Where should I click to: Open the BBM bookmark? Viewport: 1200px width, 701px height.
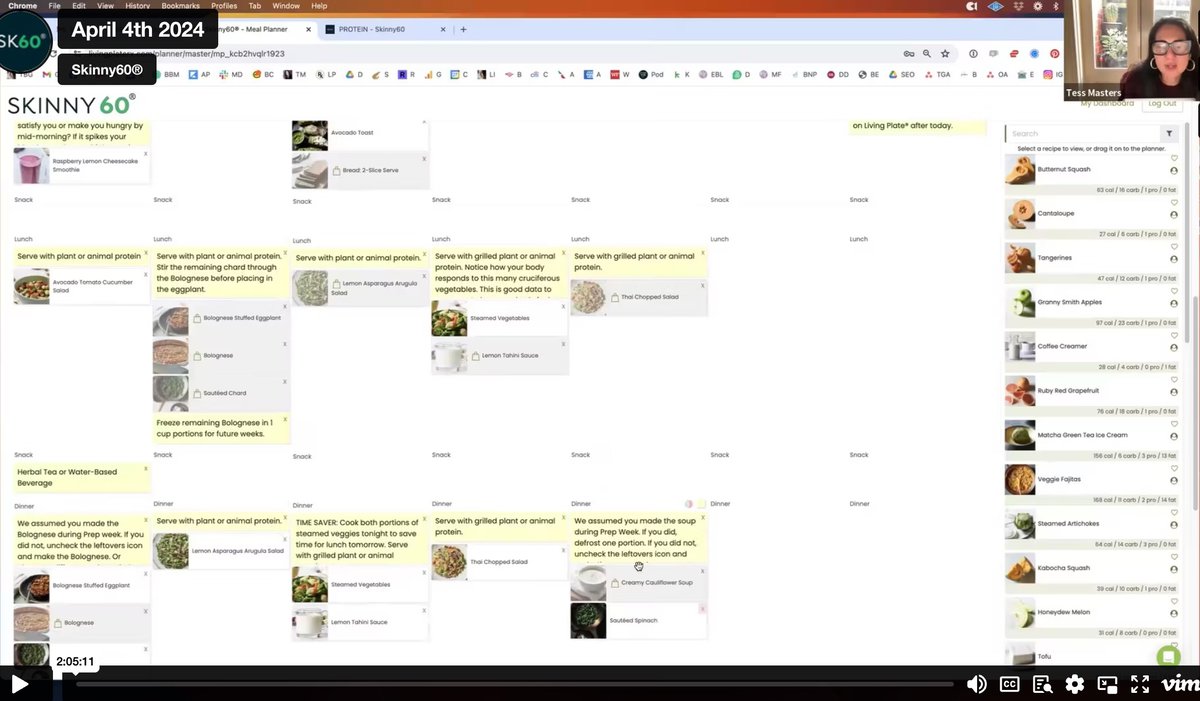pyautogui.click(x=166, y=74)
